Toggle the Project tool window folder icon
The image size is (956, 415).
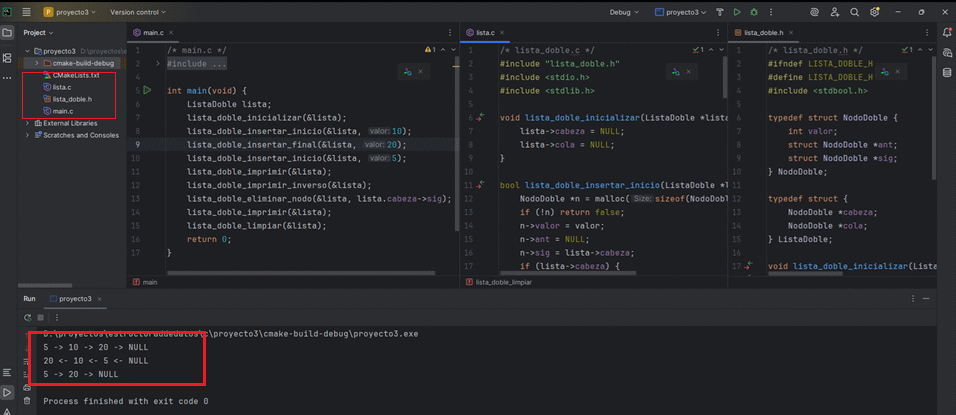[8, 33]
